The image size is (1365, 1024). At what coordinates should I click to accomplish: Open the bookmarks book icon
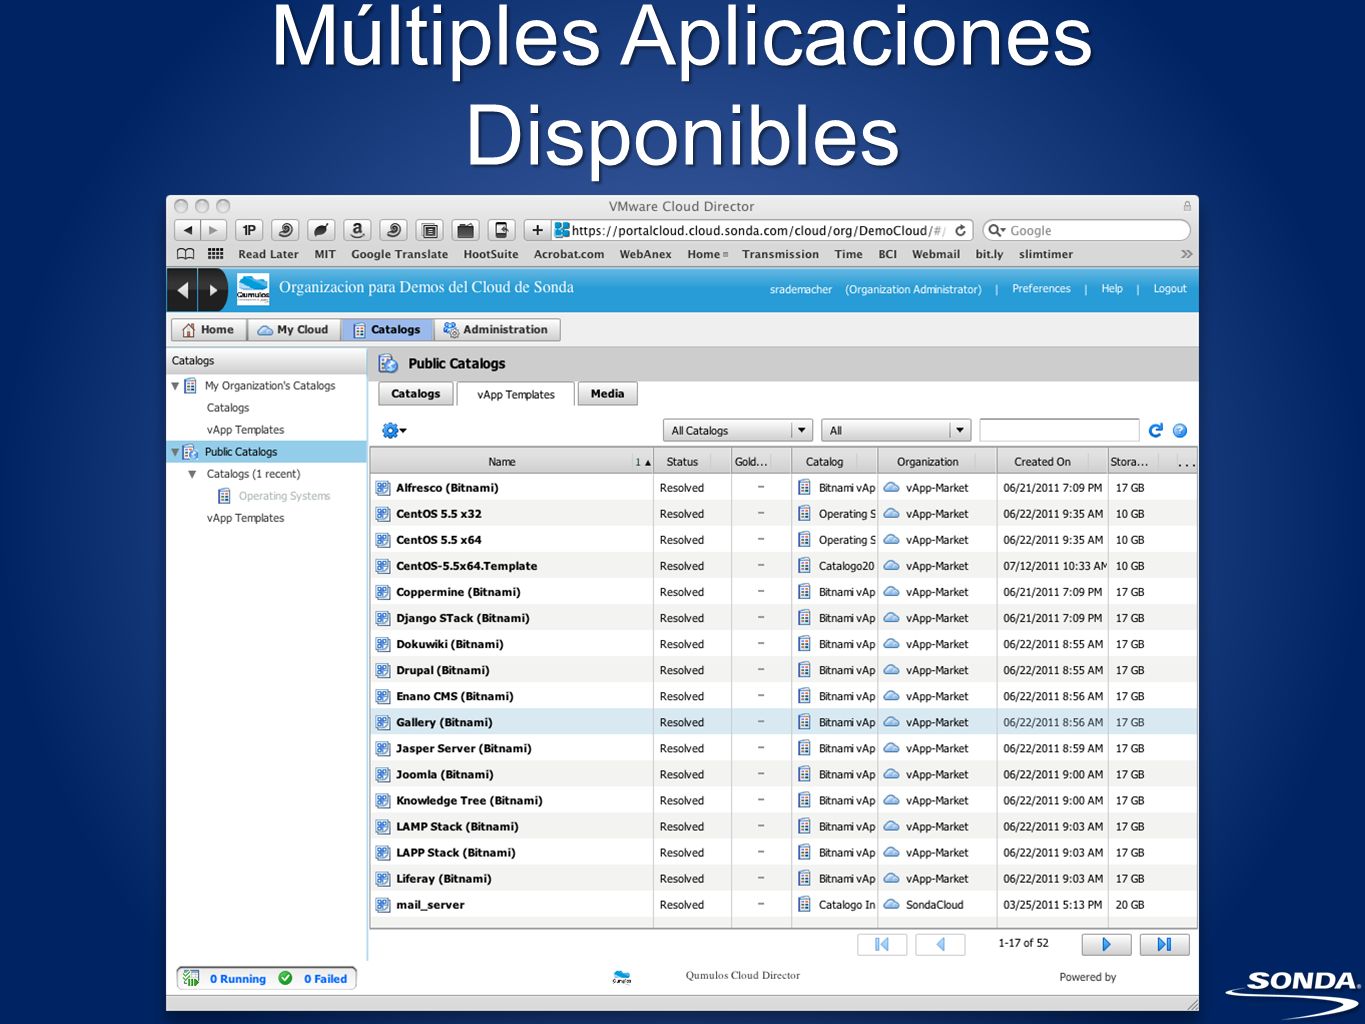click(186, 254)
